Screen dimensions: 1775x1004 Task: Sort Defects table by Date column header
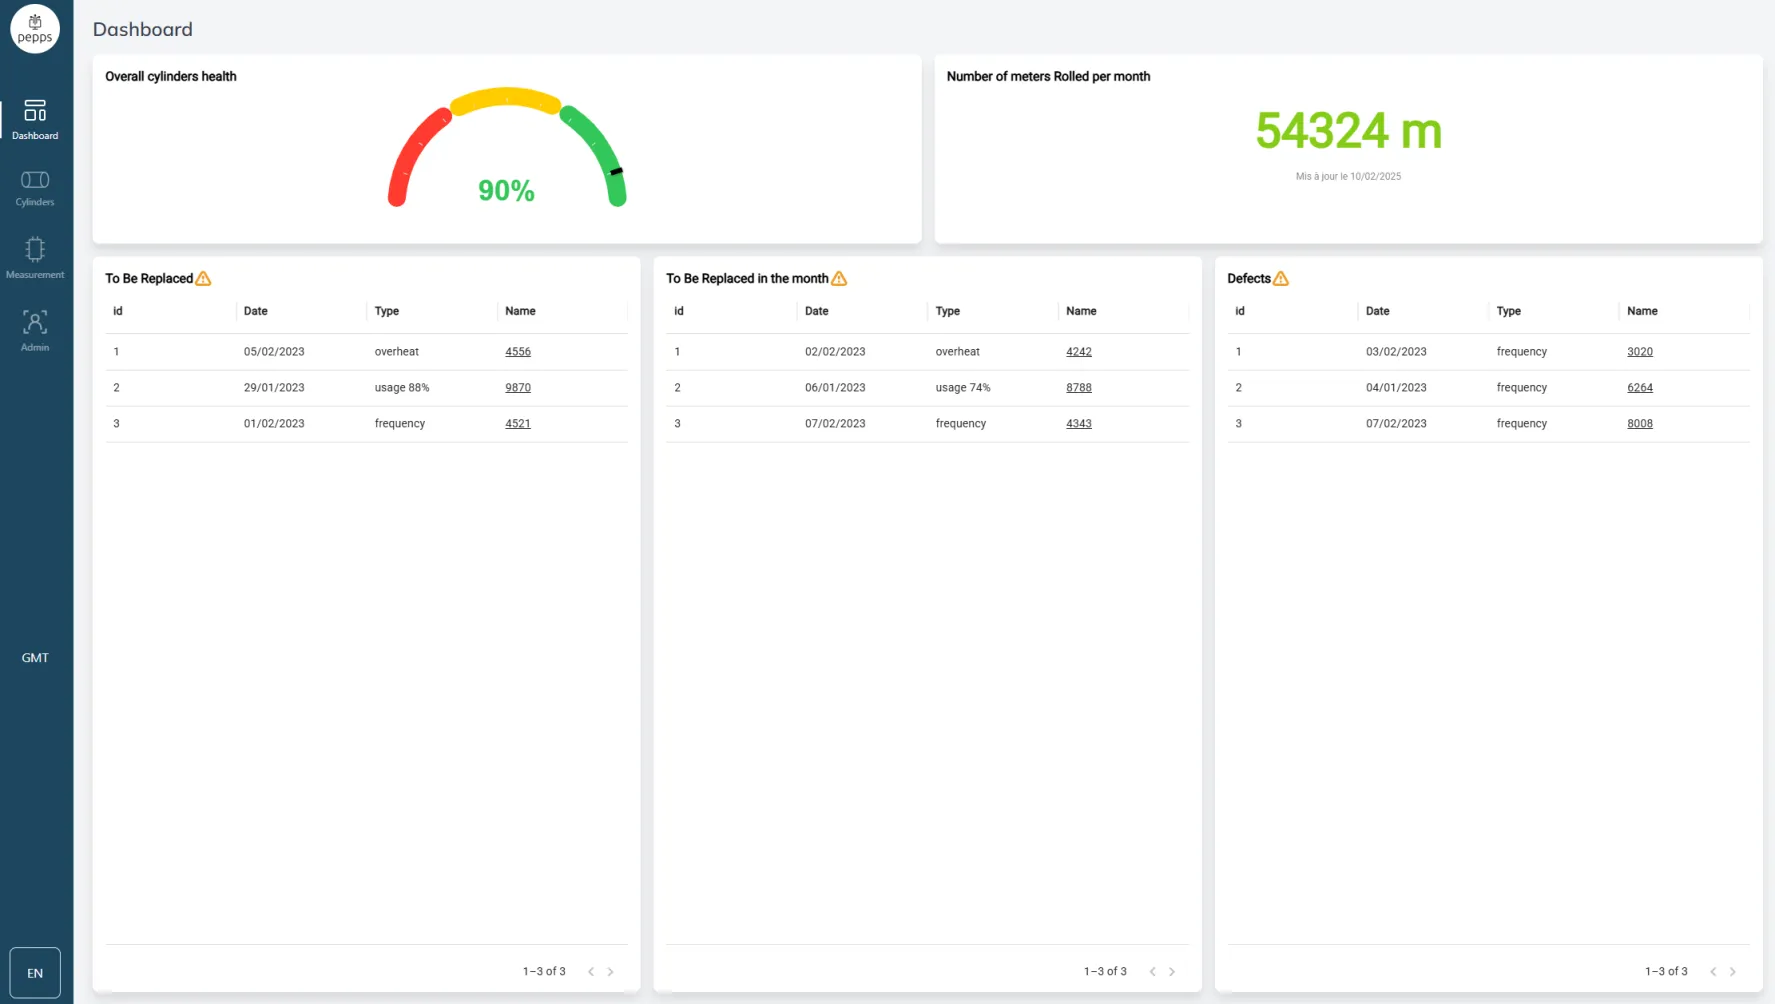click(x=1377, y=311)
